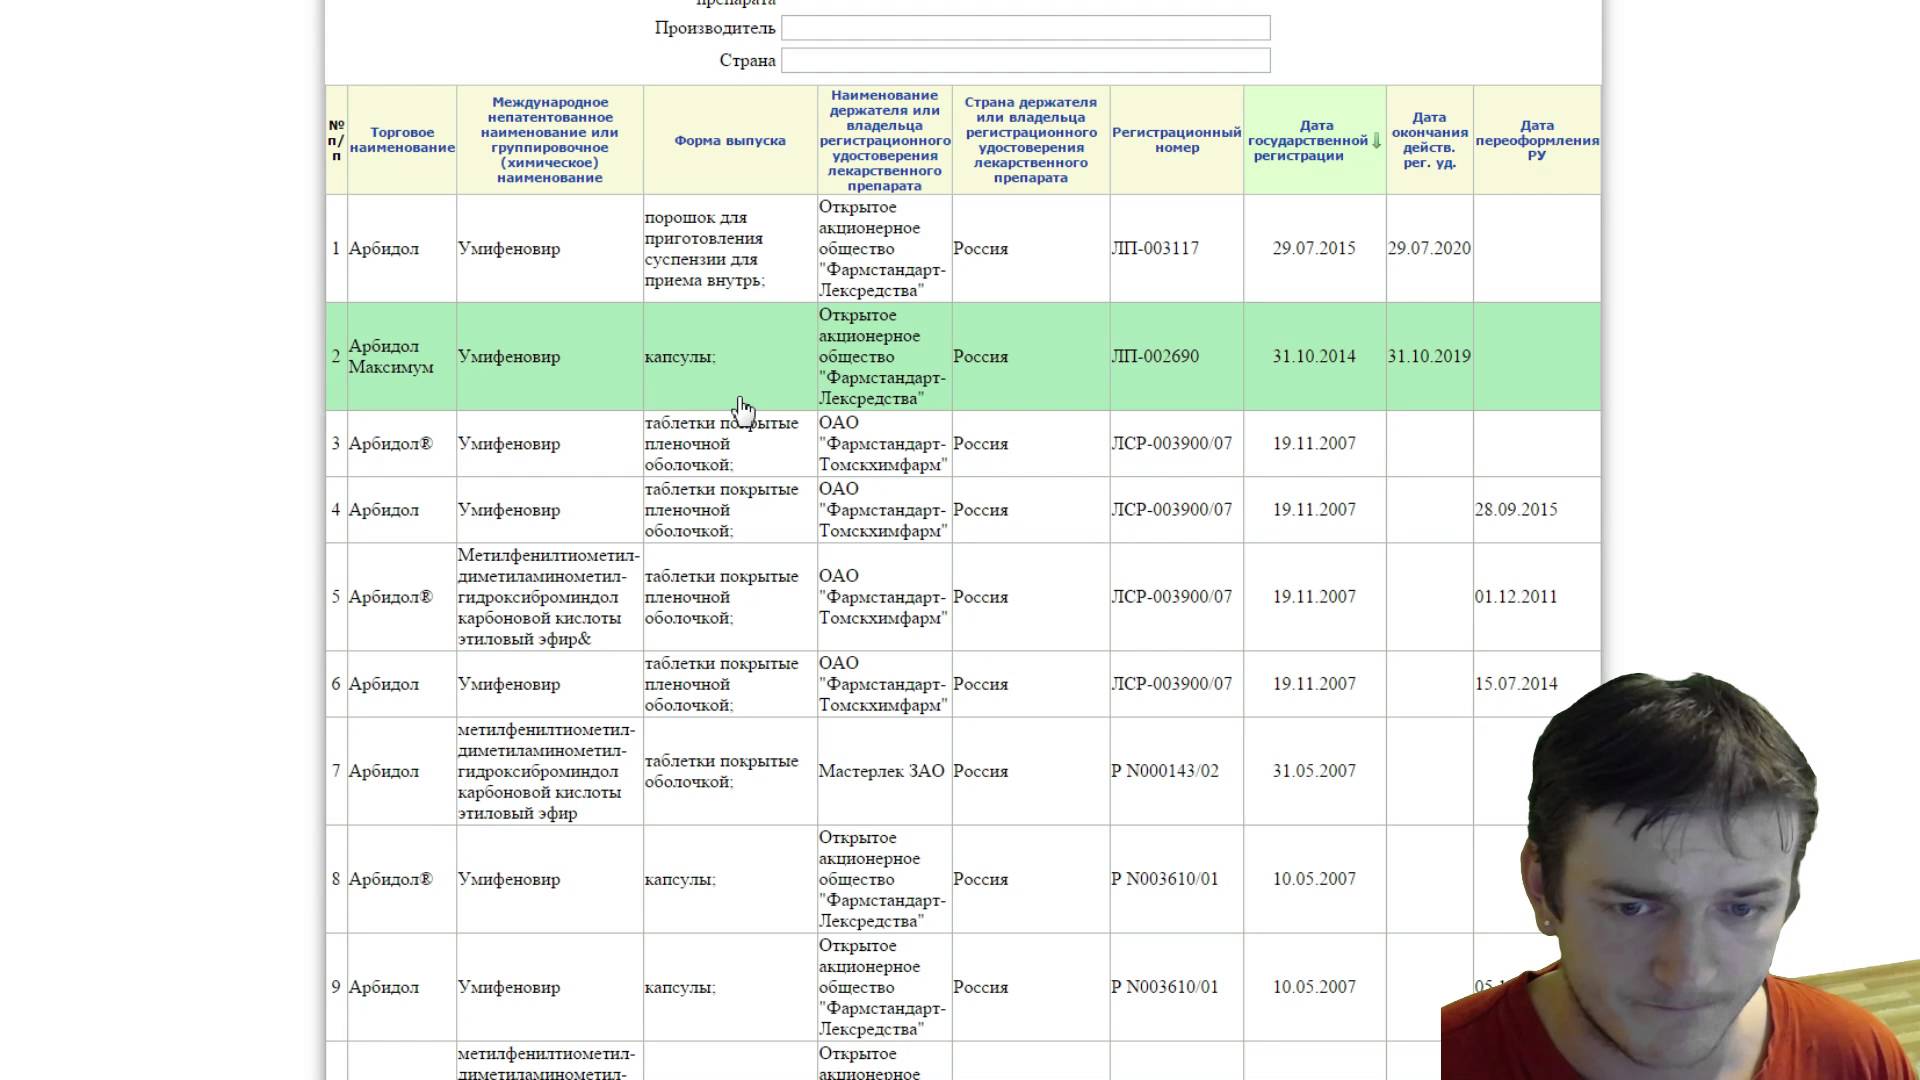This screenshot has height=1080, width=1920.
Task: Focus the Страна input field
Action: pos(1025,60)
